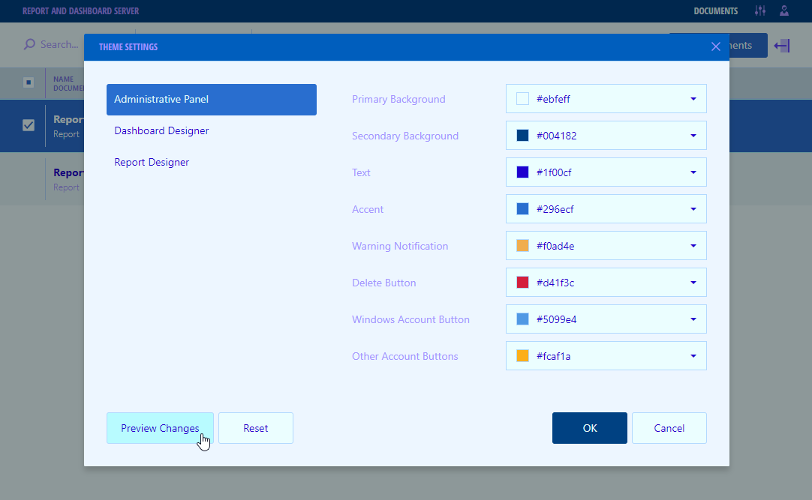
Task: Click the Cancel button
Action: [x=669, y=428]
